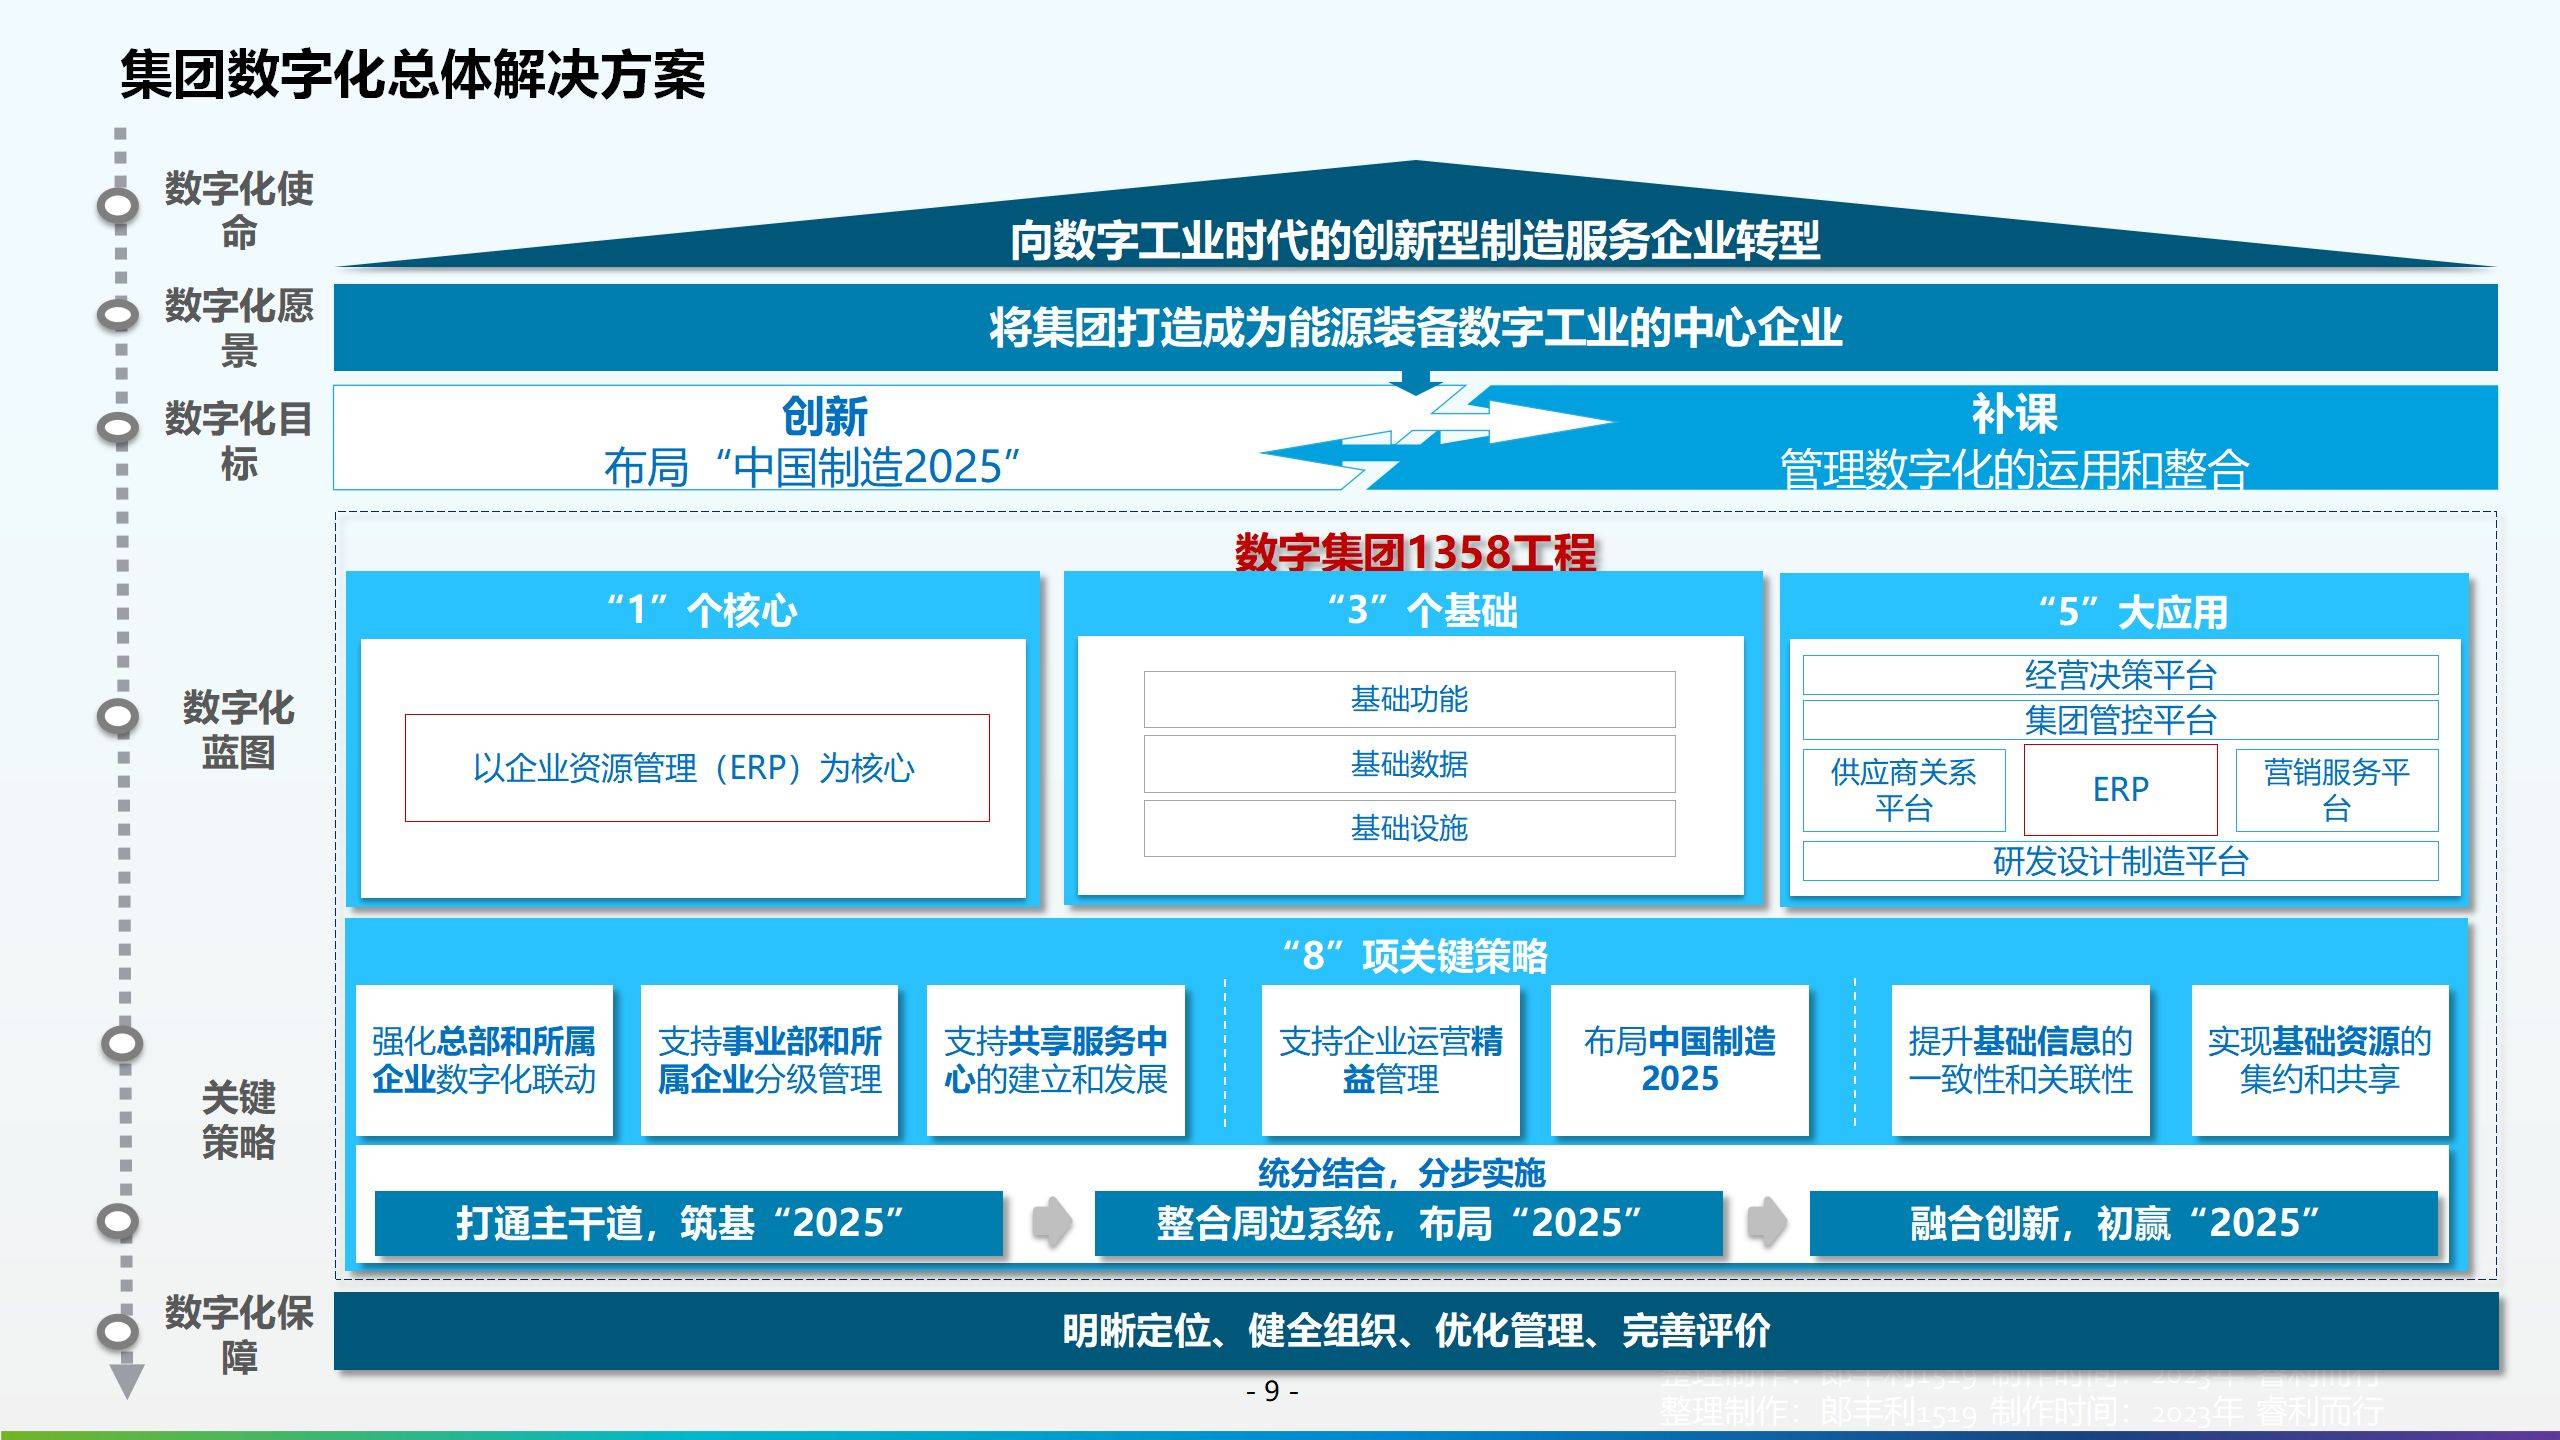Click the card 支持事业部和所属企业分级管理
The width and height of the screenshot is (2560, 1440).
tap(769, 1060)
